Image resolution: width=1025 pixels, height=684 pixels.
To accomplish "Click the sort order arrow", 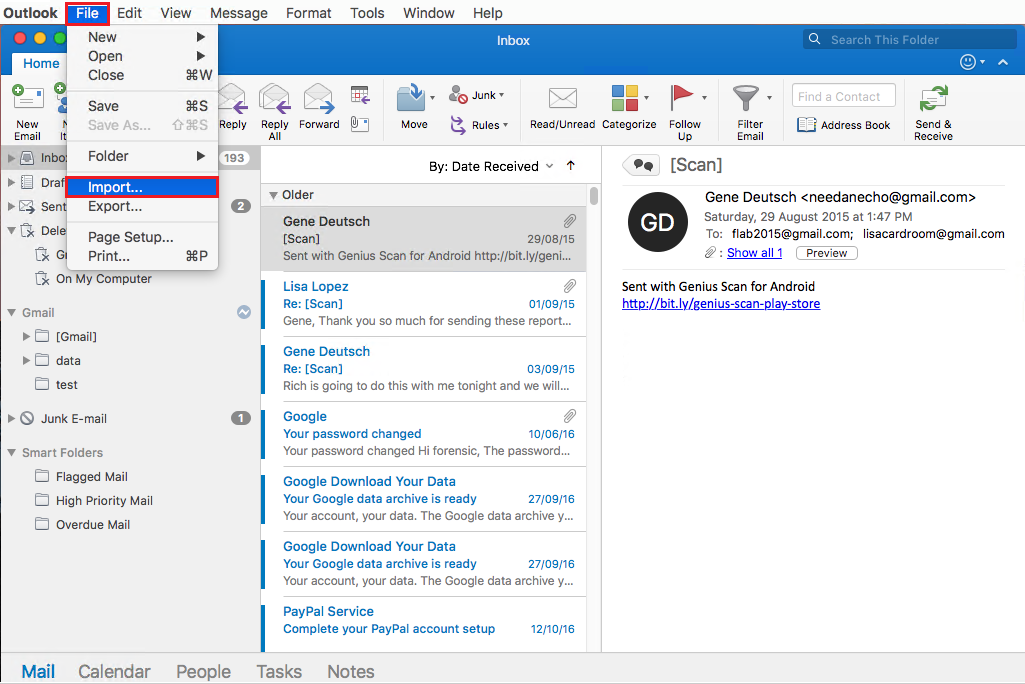I will pos(571,165).
